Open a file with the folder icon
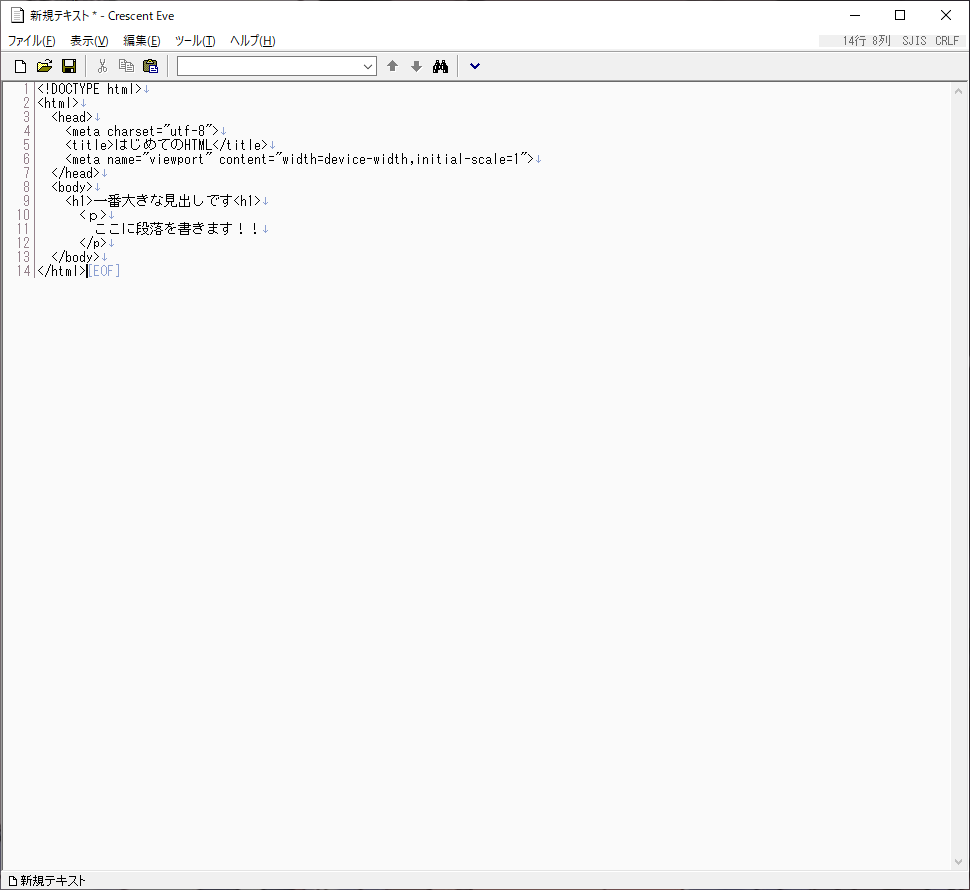 click(44, 66)
